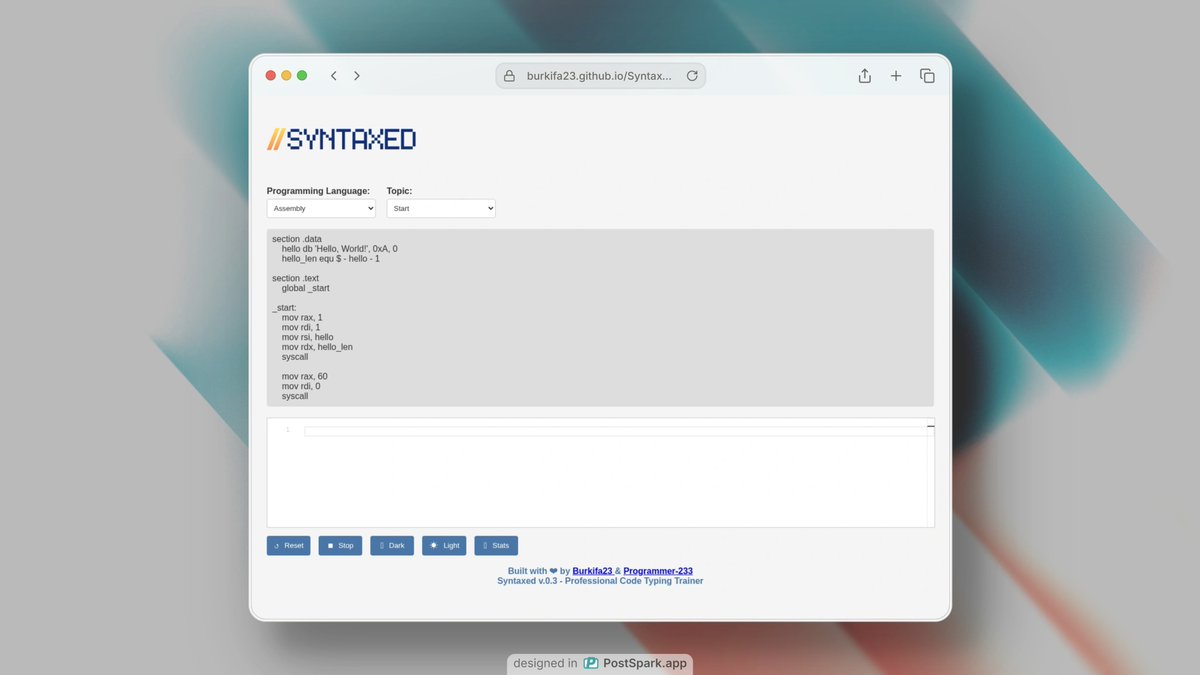Go forward with the browser forward arrow
The height and width of the screenshot is (675, 1200).
[x=357, y=76]
